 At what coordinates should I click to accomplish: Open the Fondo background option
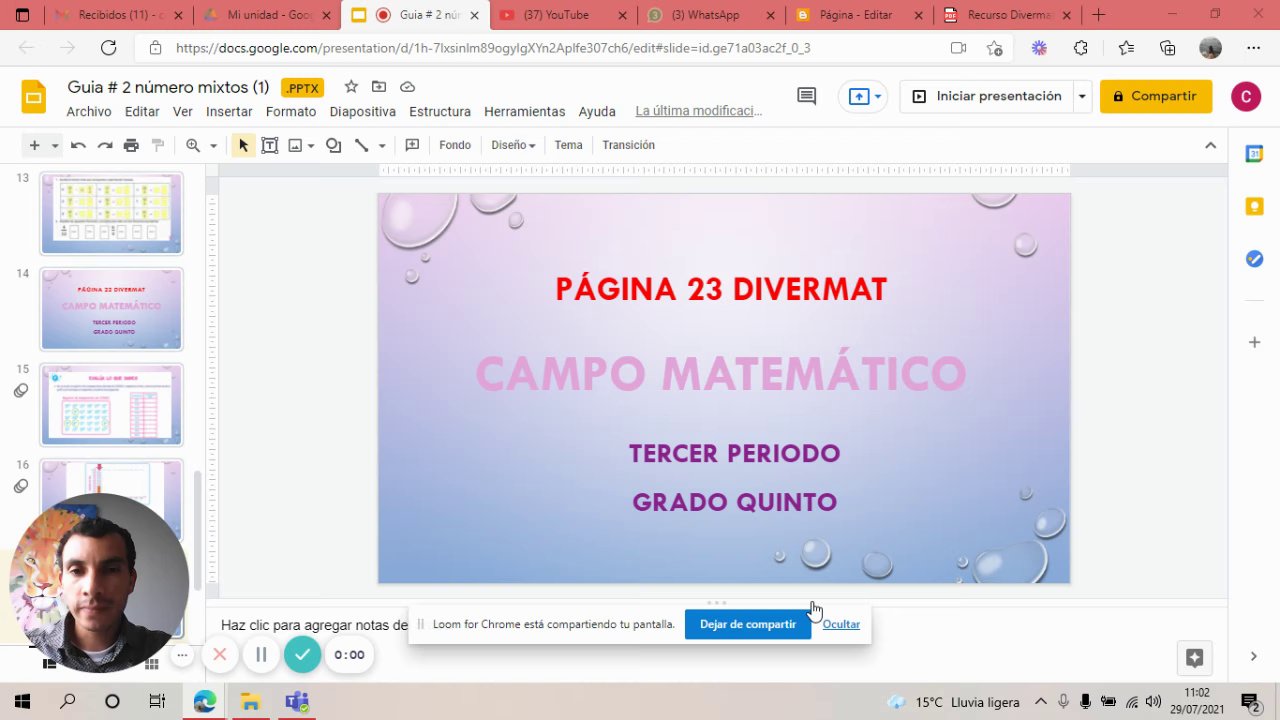[455, 145]
